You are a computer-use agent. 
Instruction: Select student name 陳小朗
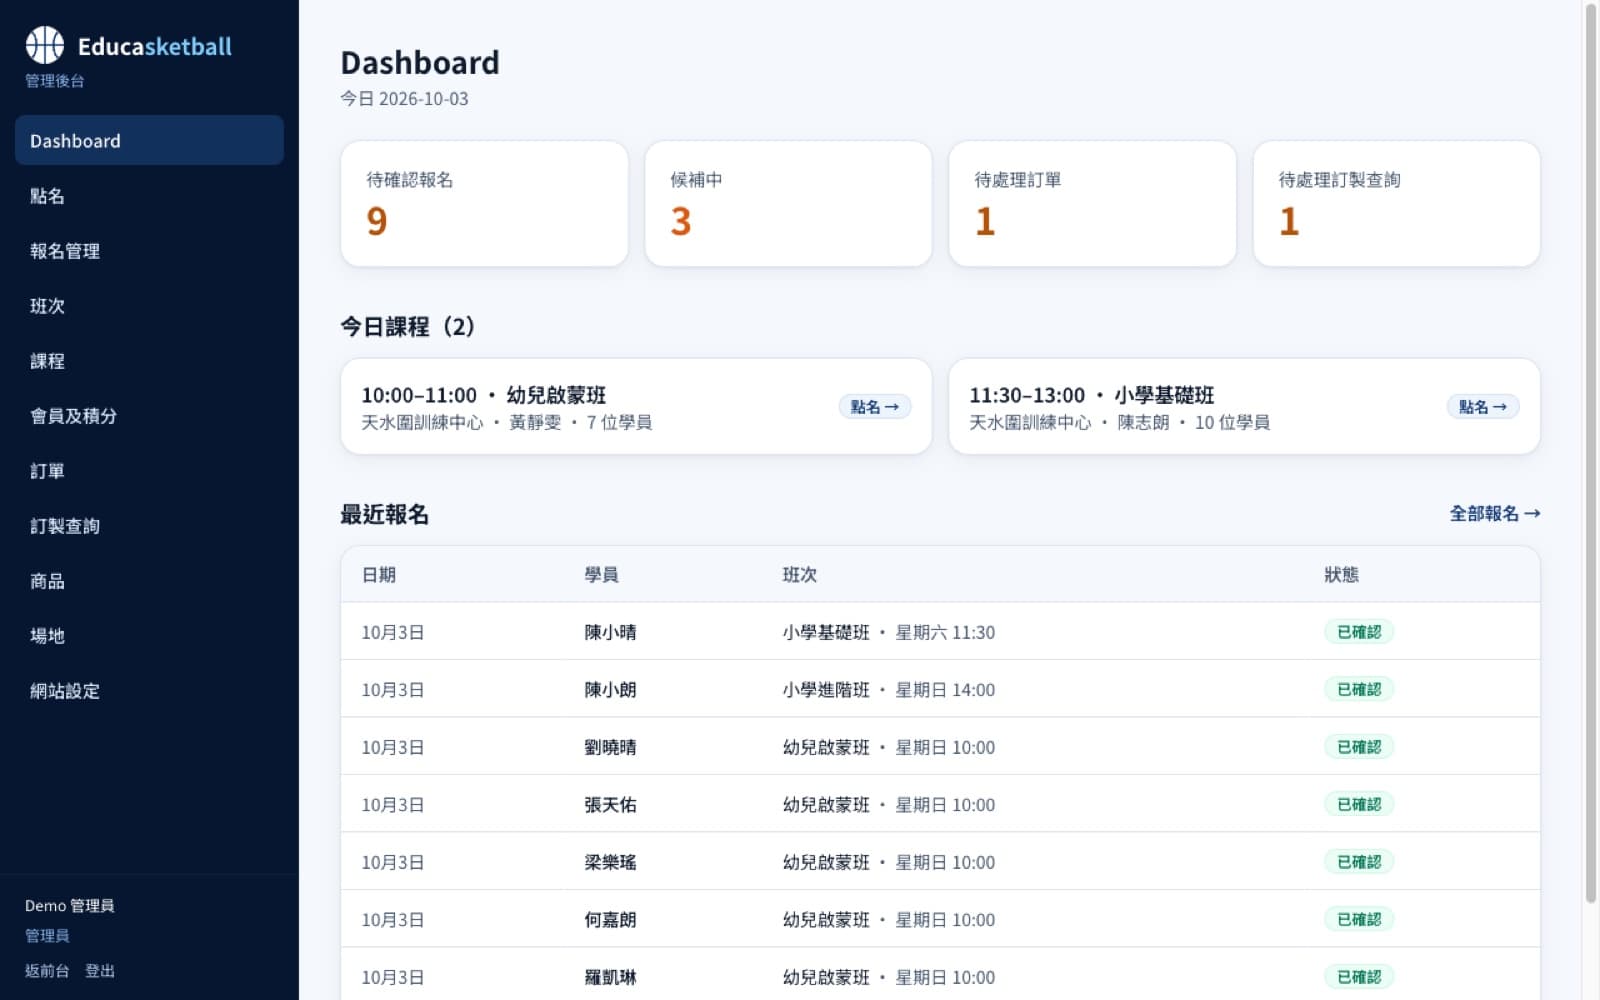coord(610,689)
